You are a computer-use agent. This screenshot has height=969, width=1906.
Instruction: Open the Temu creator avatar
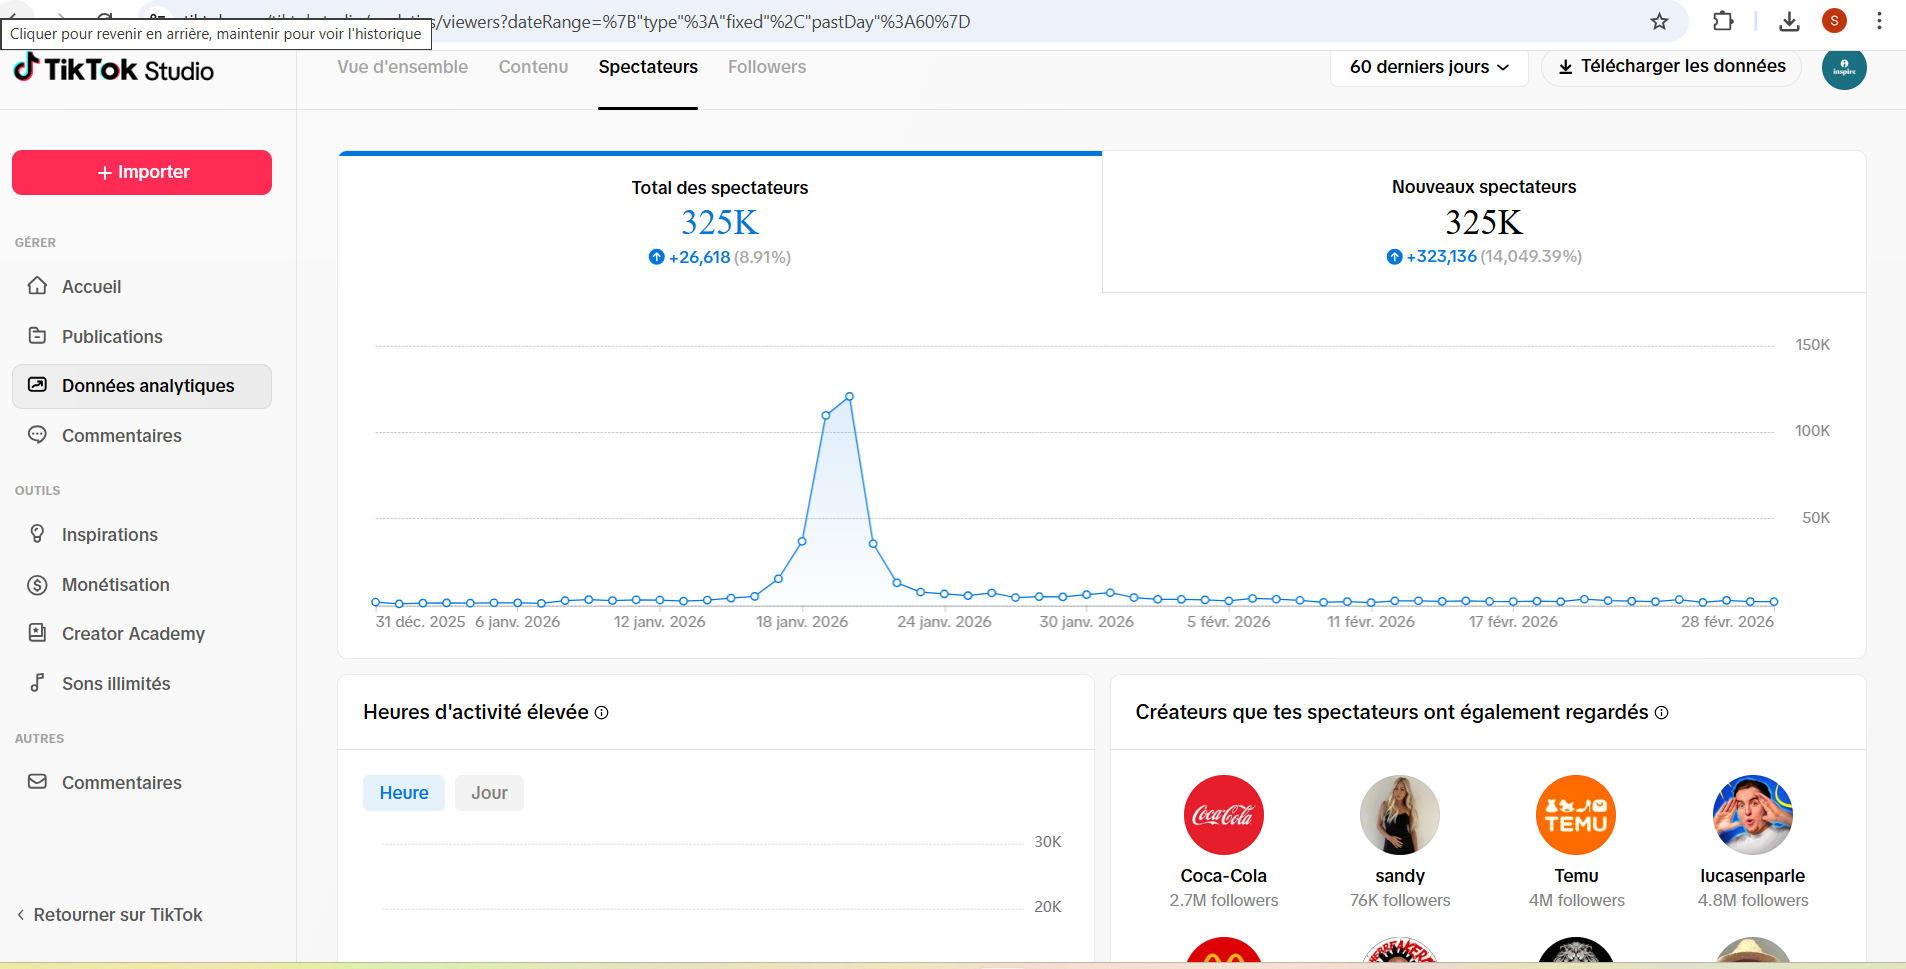(1575, 815)
